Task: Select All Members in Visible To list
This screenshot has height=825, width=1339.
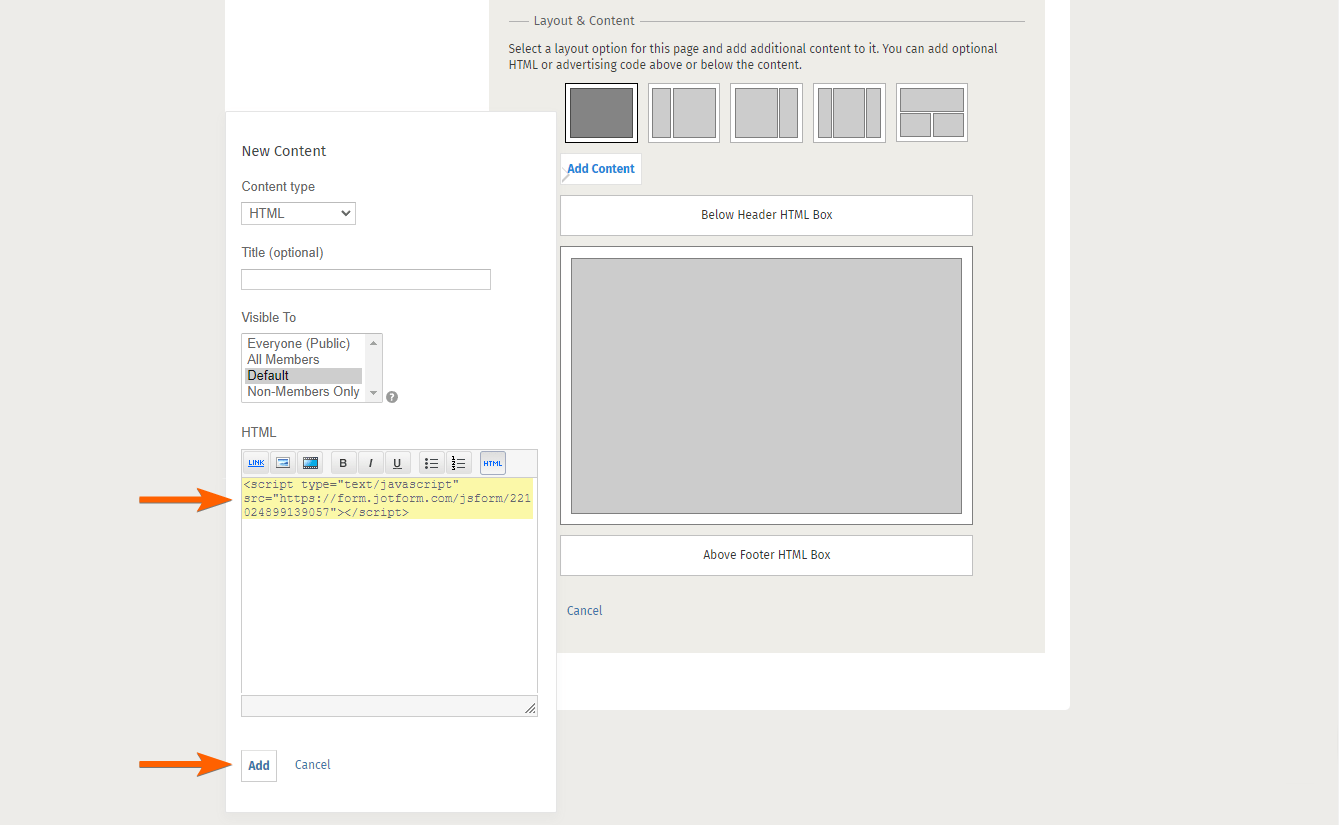Action: pyautogui.click(x=284, y=359)
